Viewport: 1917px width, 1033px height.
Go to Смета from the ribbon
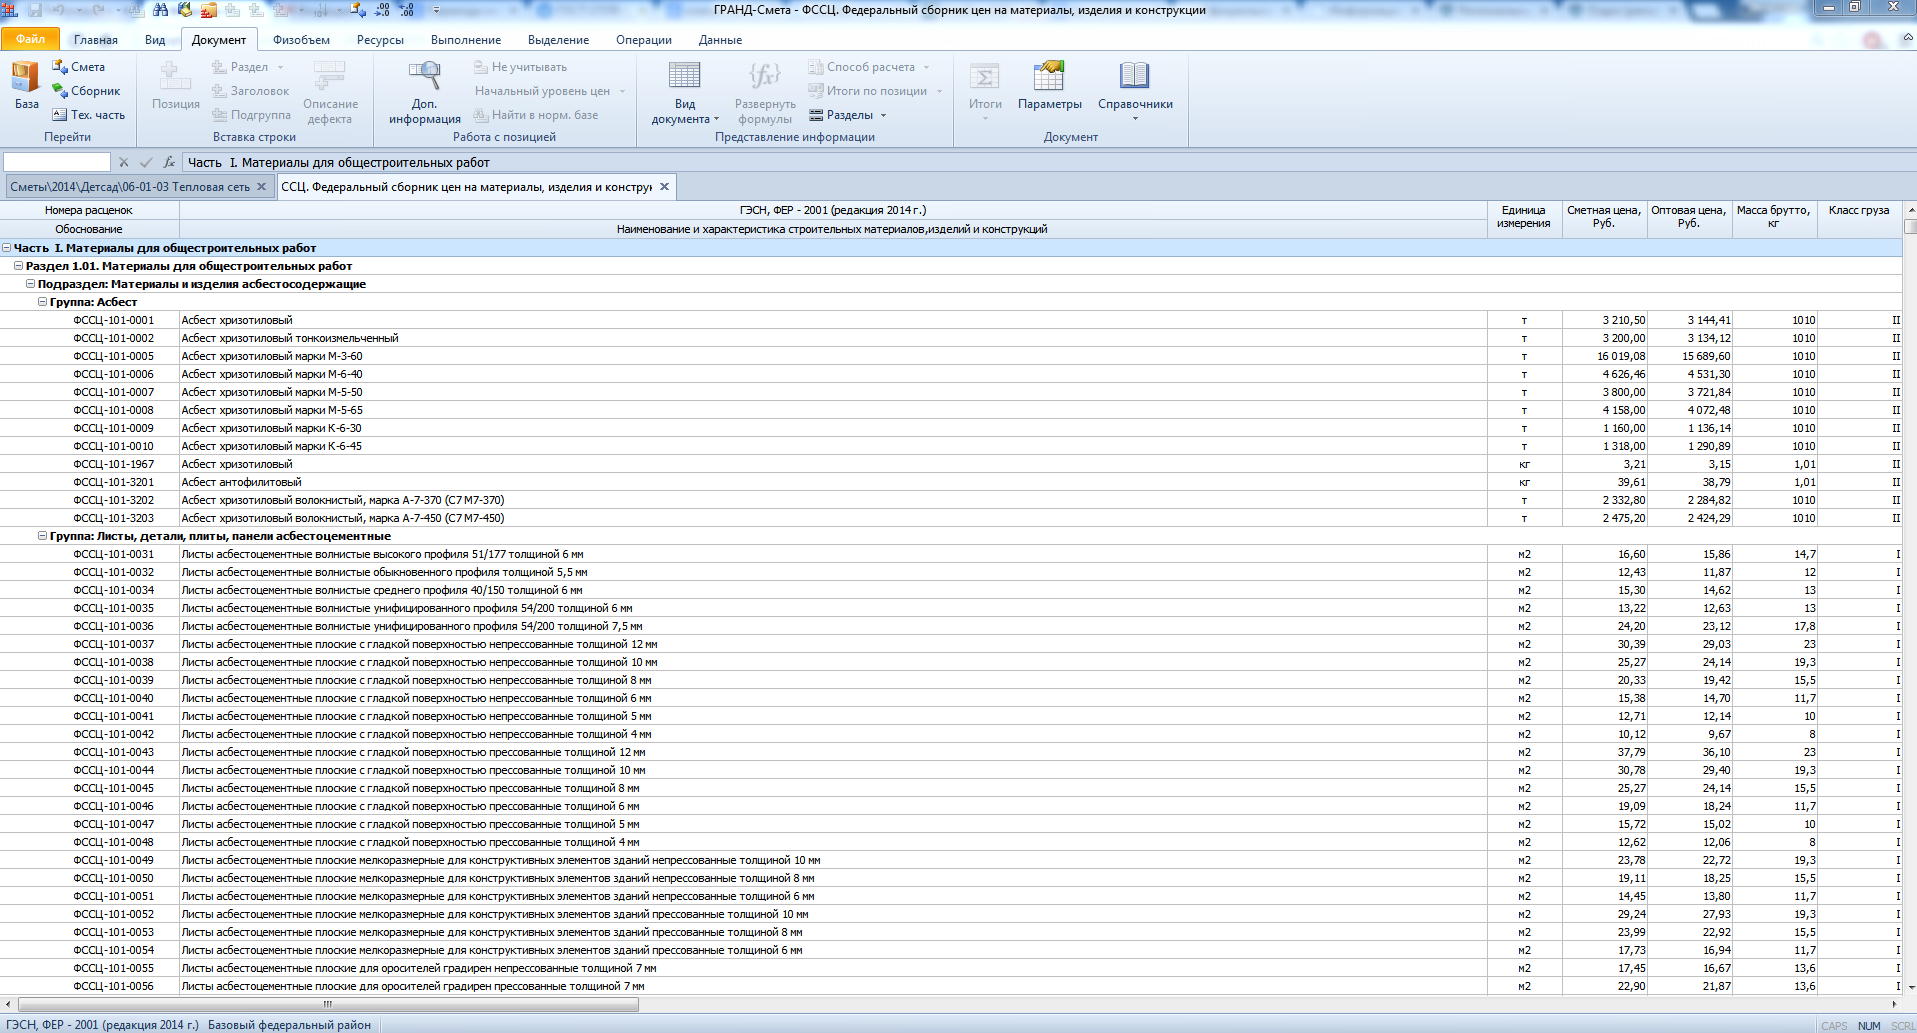[79, 67]
